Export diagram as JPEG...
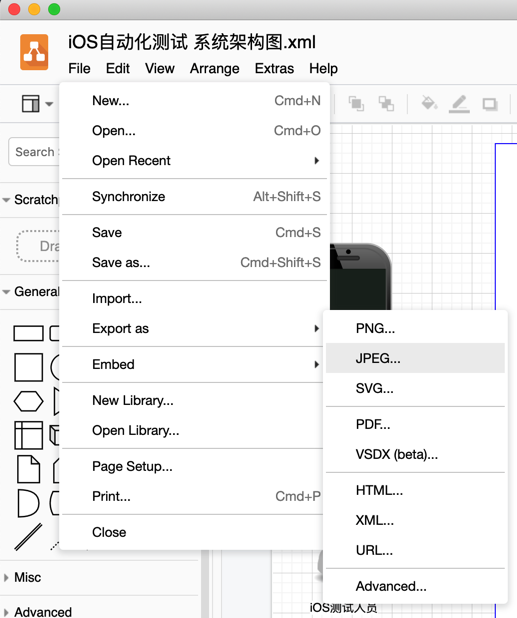The image size is (517, 618). pos(415,358)
